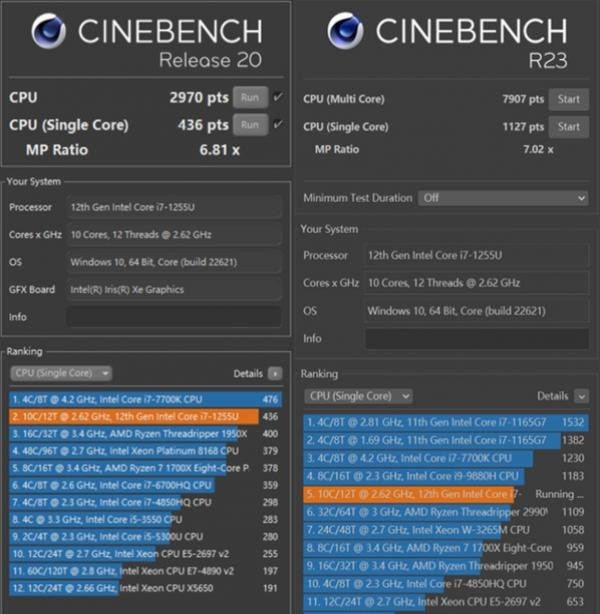This screenshot has width=600, height=614.
Task: Click GFX Board field Intel Iris Xe Graphics
Action: (x=174, y=290)
